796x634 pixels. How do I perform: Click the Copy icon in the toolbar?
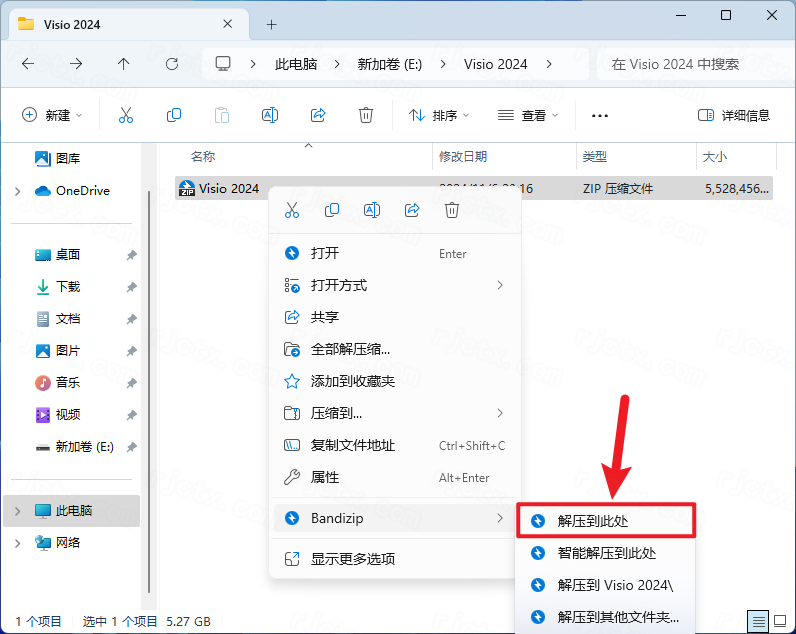pos(174,115)
